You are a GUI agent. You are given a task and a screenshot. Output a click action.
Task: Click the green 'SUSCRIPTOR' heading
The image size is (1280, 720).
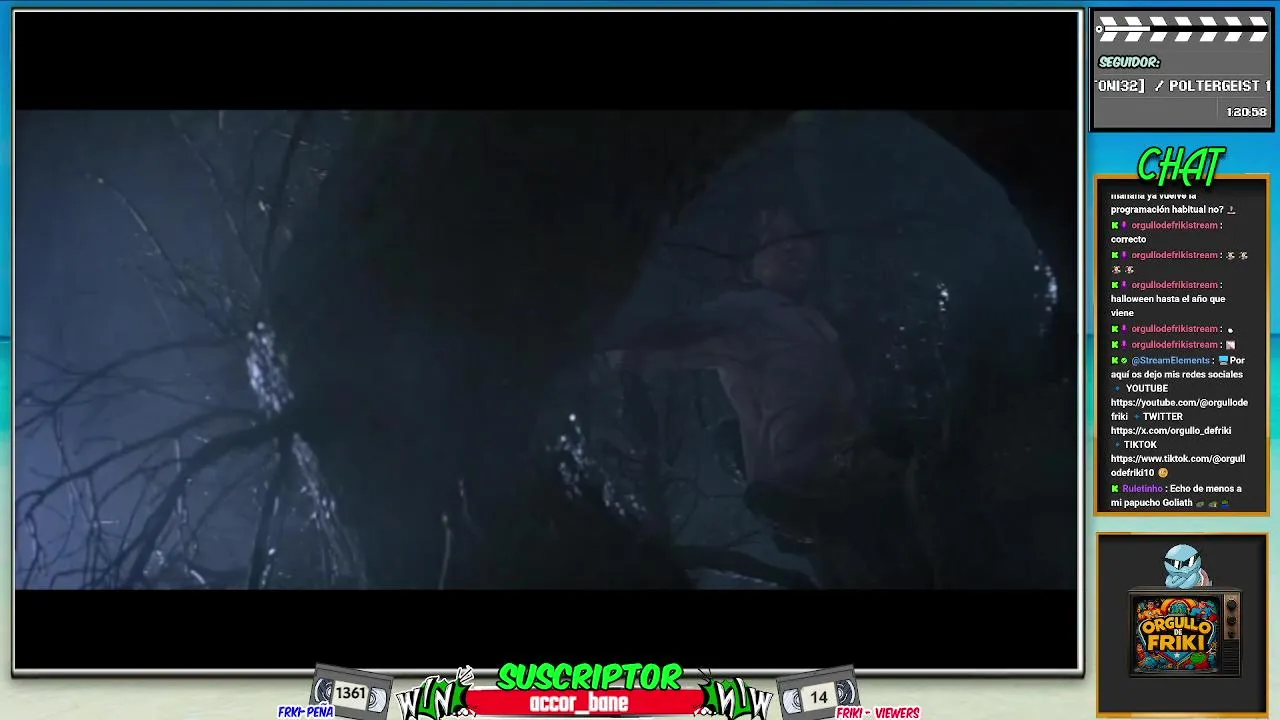coord(590,678)
